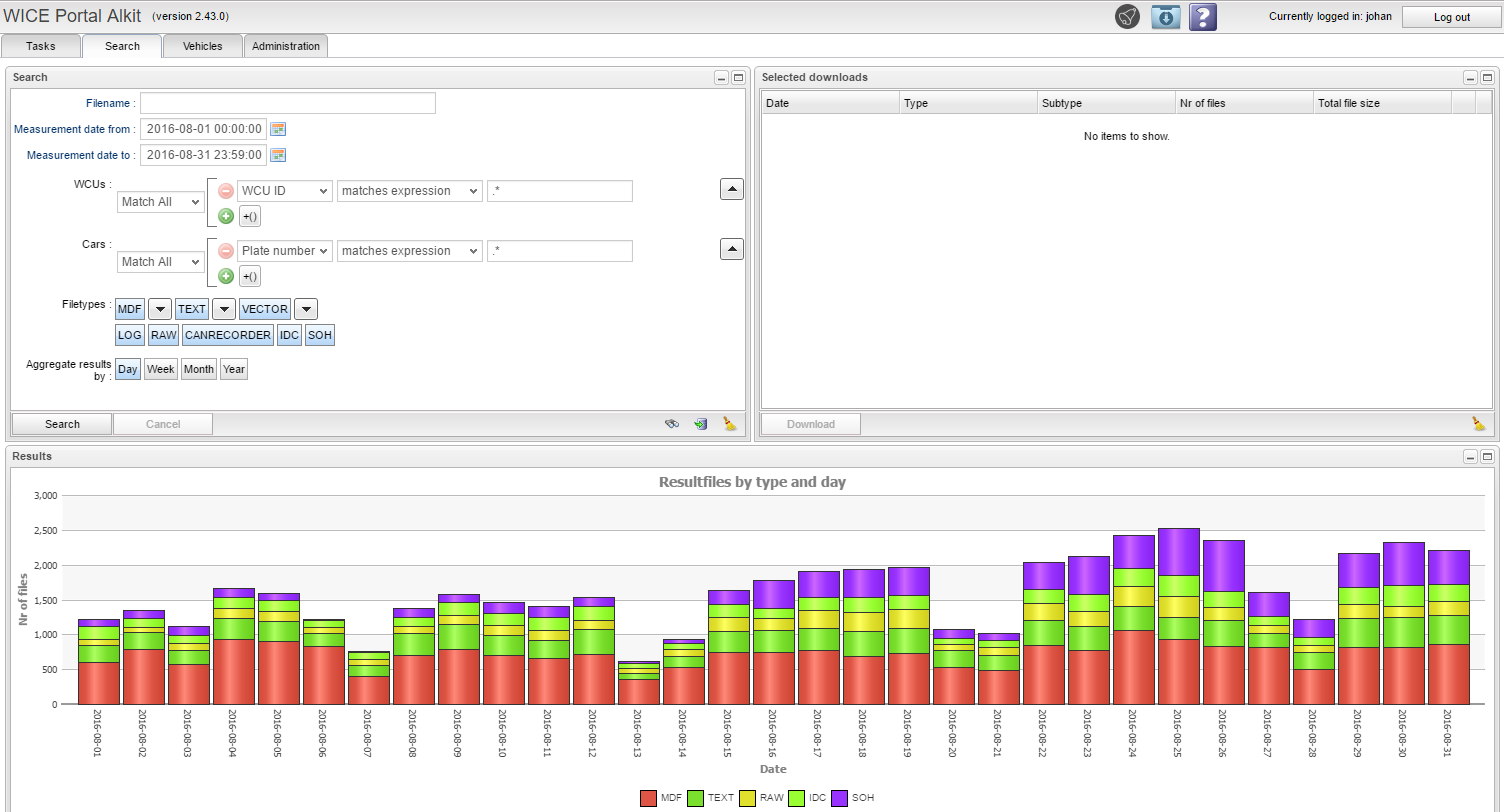
Task: Toggle the CANRECORDER filetype filter
Action: click(x=228, y=336)
